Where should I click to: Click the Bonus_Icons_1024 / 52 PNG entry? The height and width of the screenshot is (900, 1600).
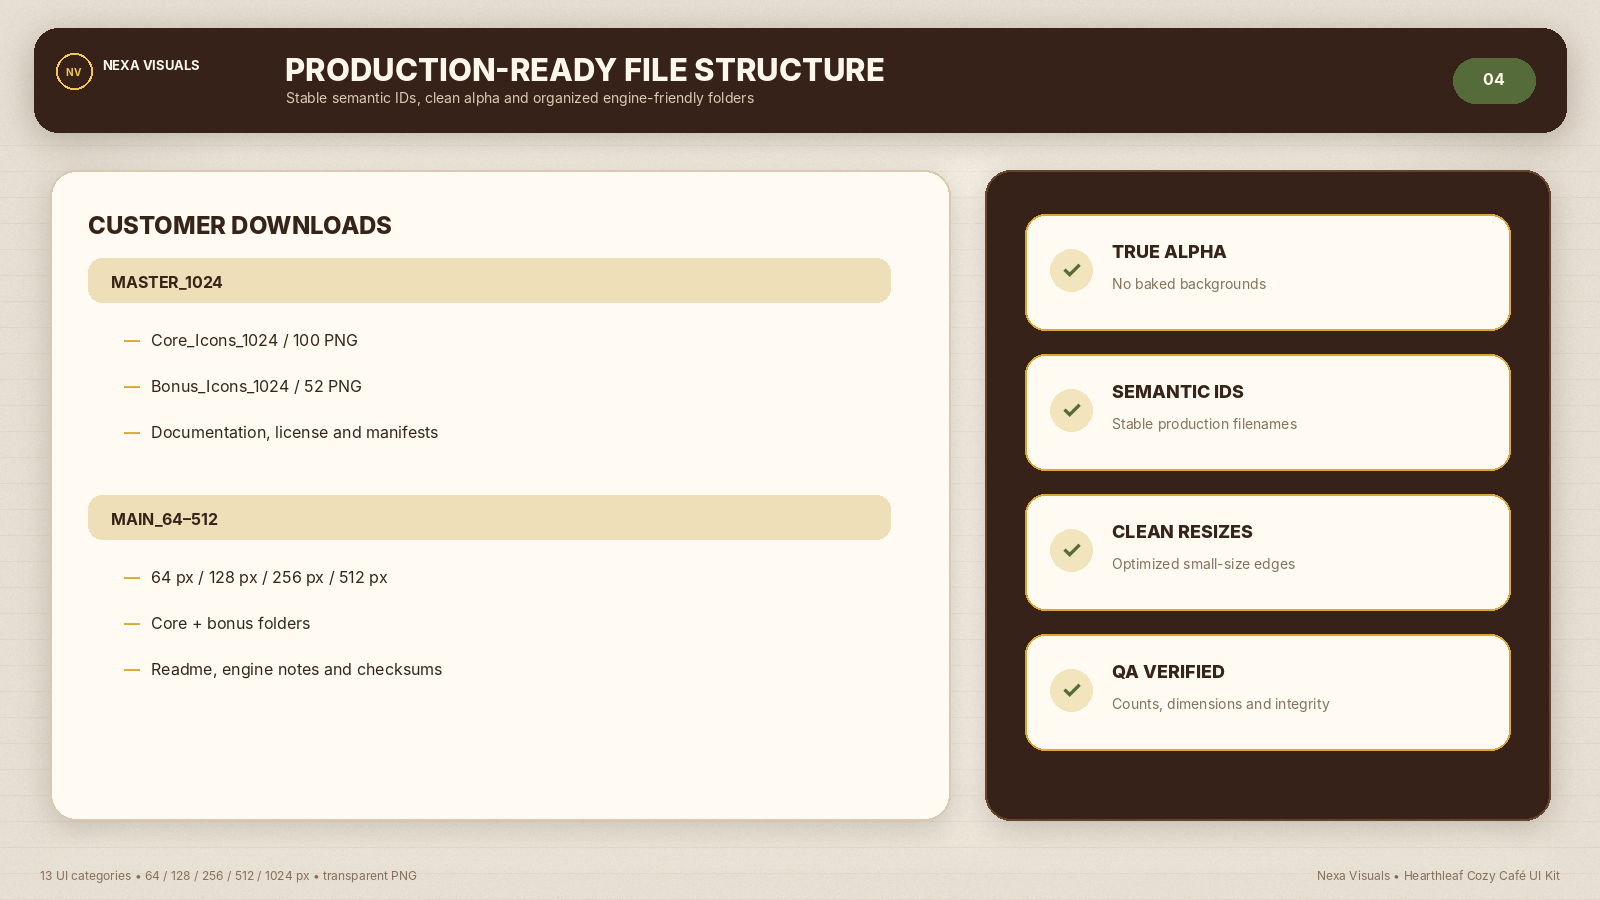(256, 386)
